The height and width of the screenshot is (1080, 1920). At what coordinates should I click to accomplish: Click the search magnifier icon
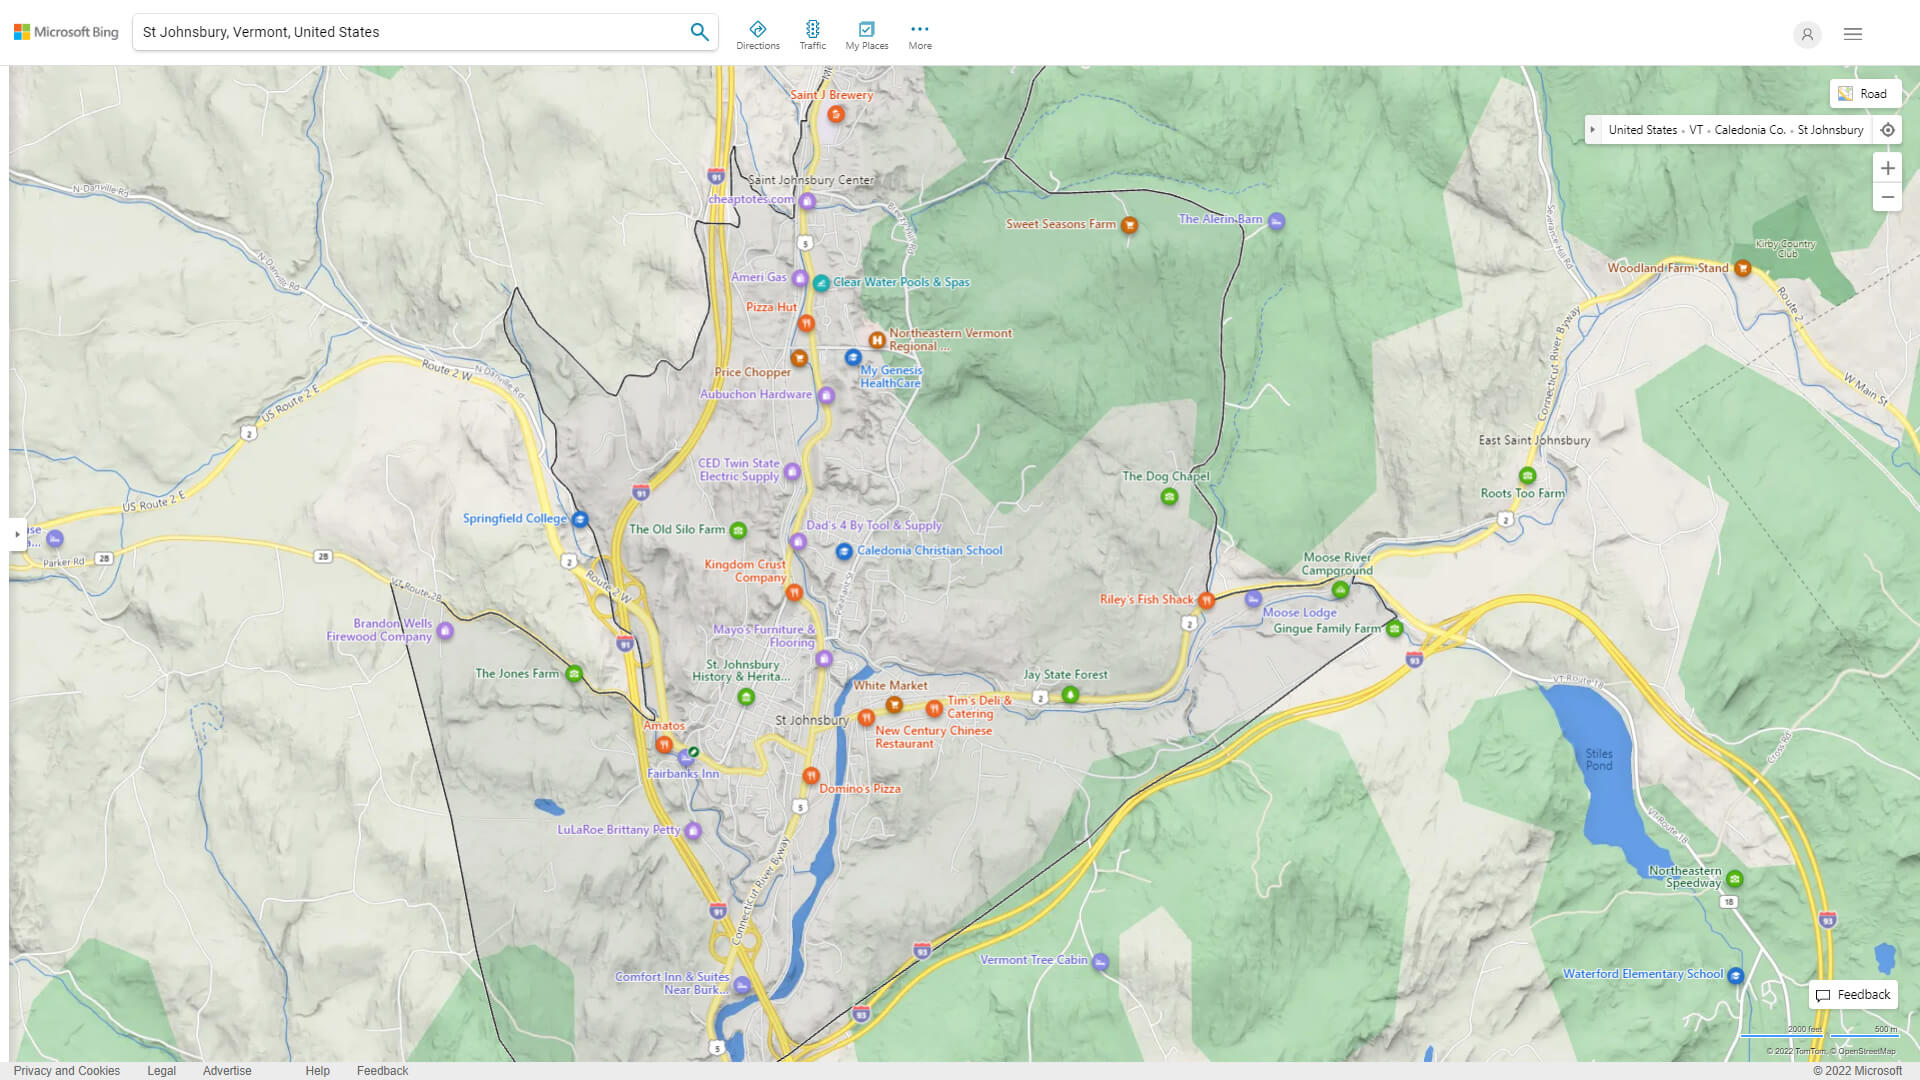pyautogui.click(x=699, y=32)
